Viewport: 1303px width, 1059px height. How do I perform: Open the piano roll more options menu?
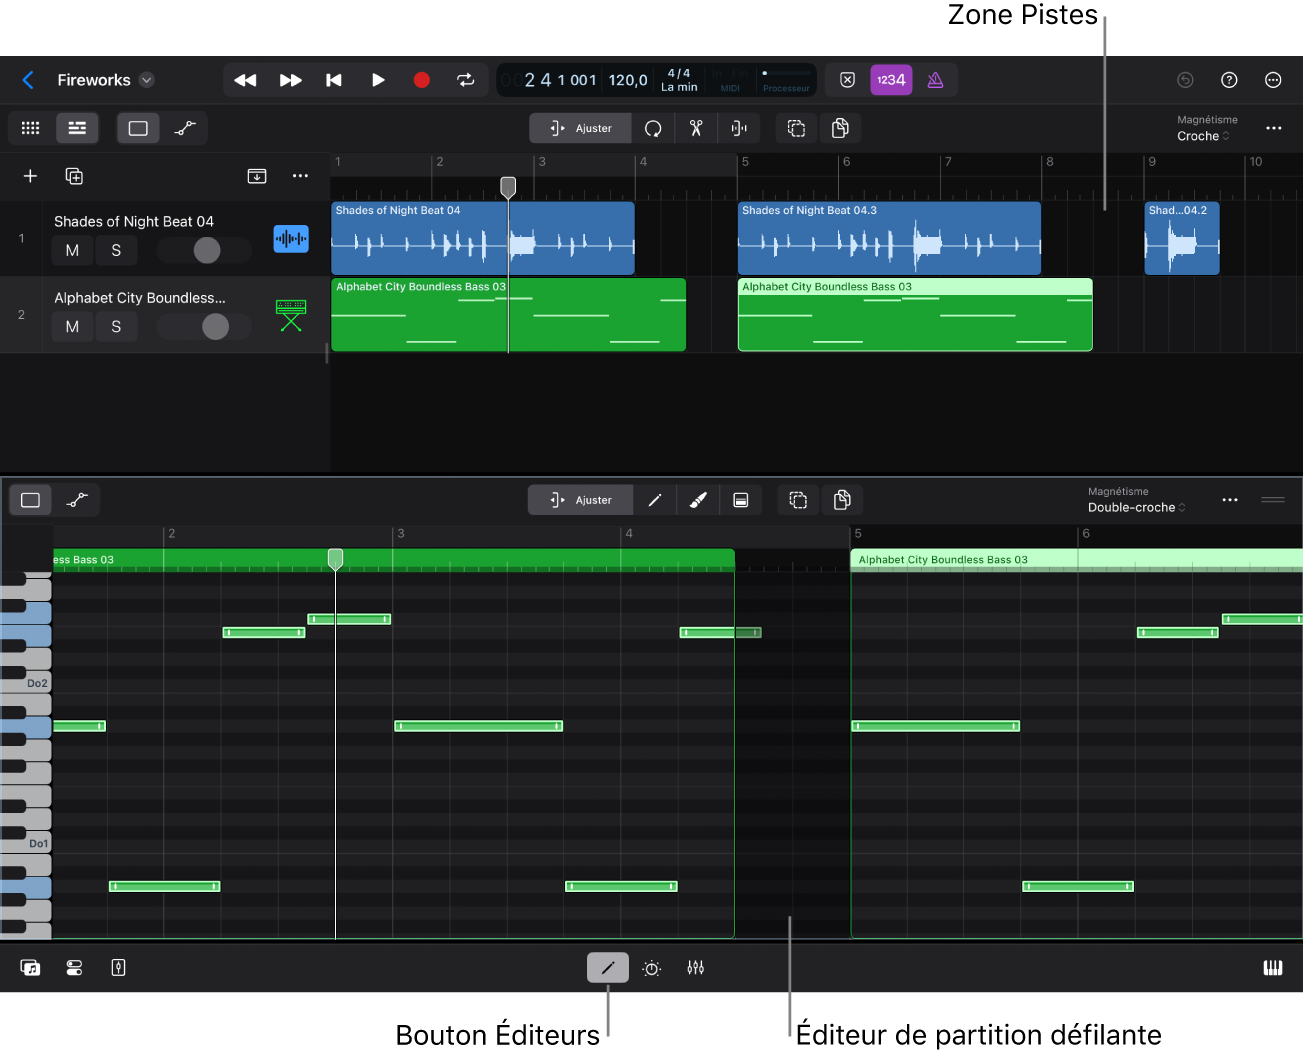point(1230,500)
